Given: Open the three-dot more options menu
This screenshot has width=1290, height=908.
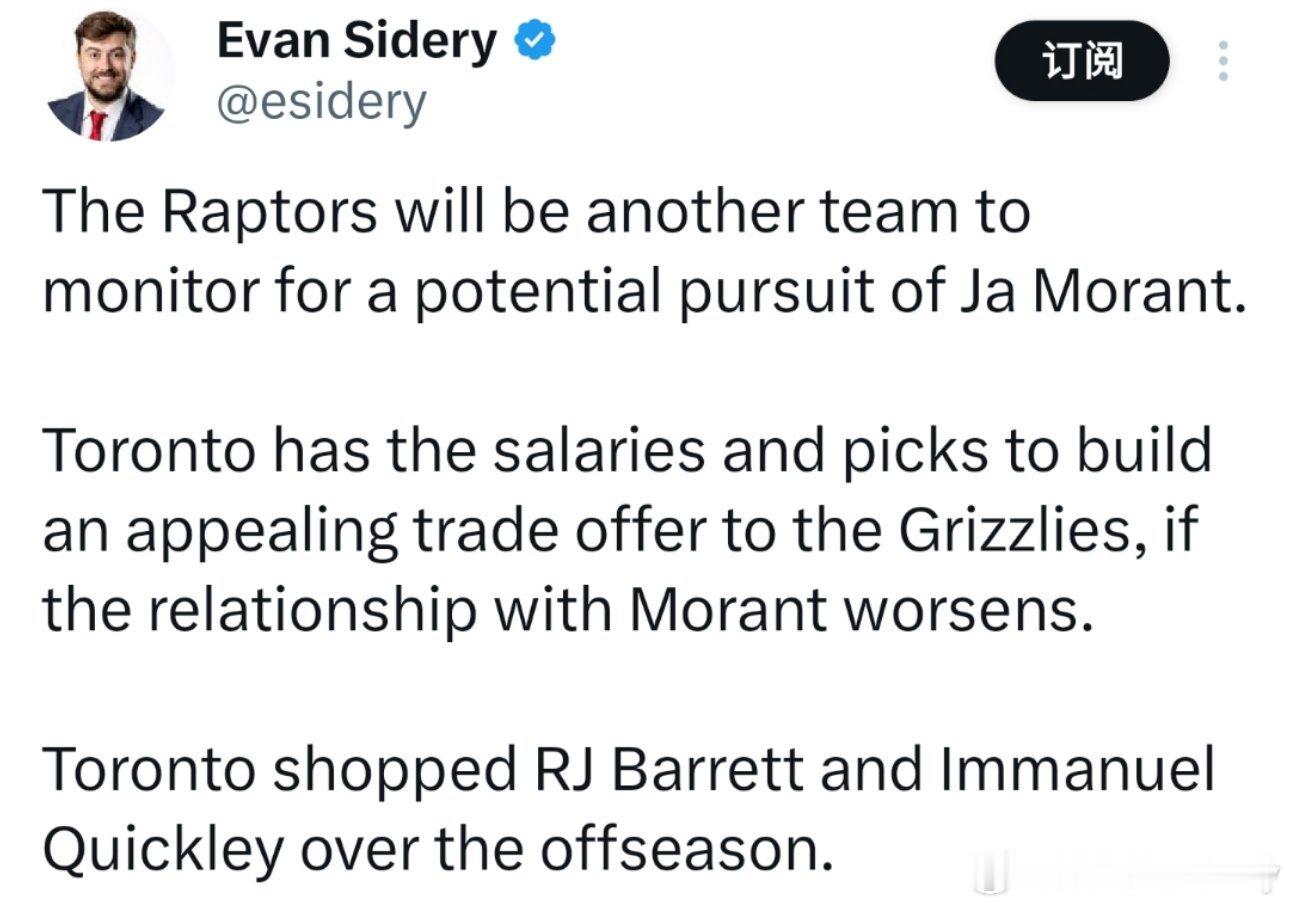Looking at the screenshot, I should (x=1221, y=63).
